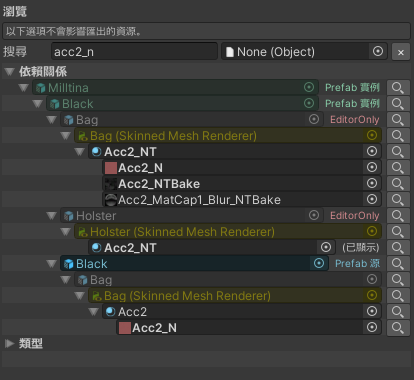Image resolution: width=414 pixels, height=380 pixels.
Task: Click the magnifier on Bag EditorOnly row
Action: coord(398,120)
